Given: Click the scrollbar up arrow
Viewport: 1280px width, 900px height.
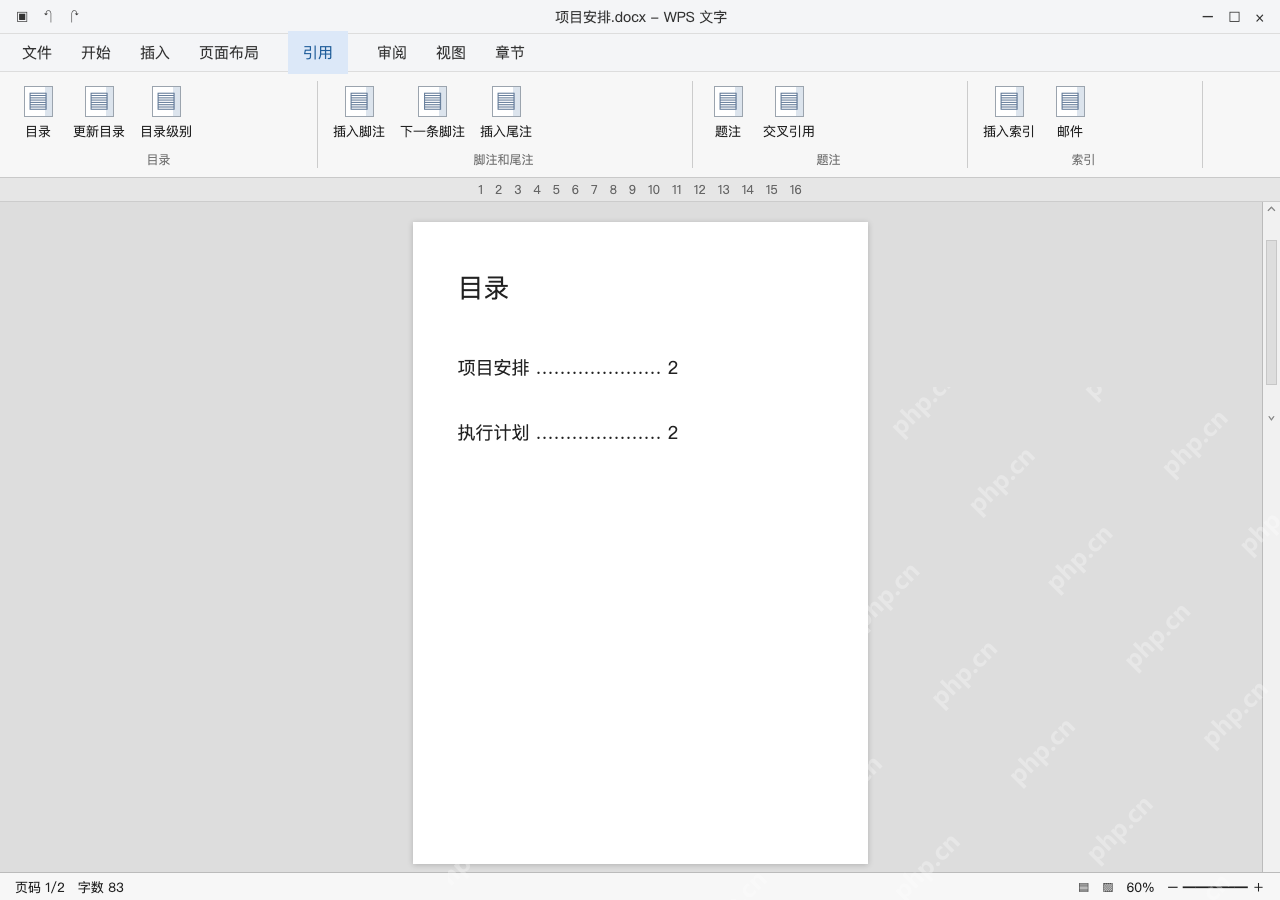Looking at the screenshot, I should tap(1271, 210).
